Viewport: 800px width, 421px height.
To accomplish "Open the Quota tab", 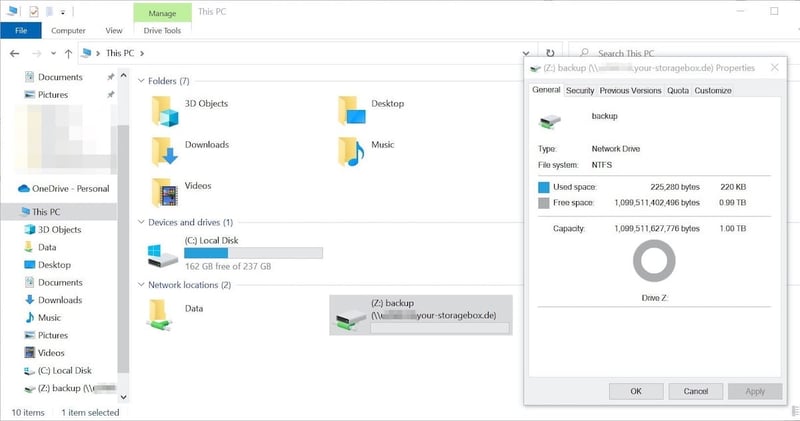I will (x=678, y=90).
